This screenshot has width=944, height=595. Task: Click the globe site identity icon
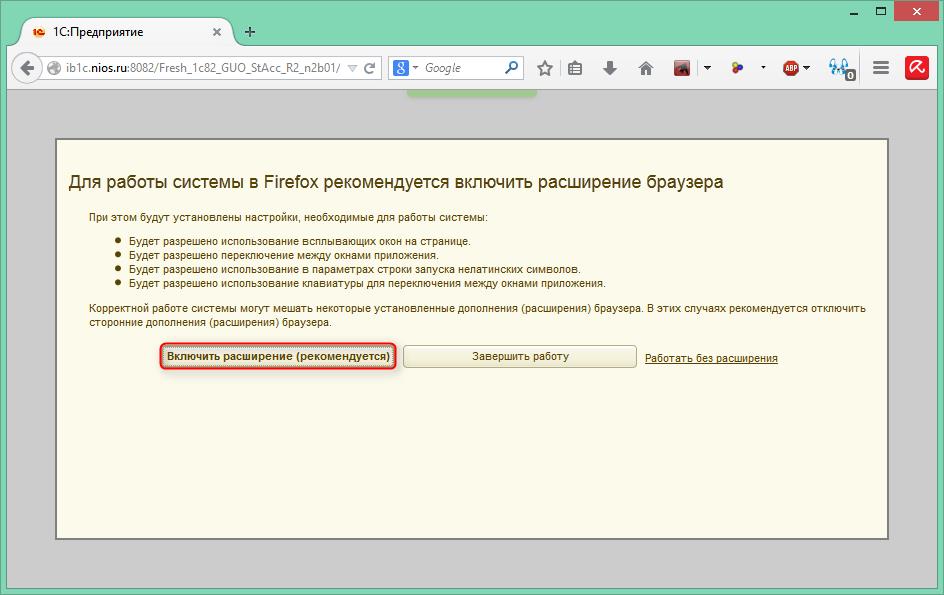54,68
